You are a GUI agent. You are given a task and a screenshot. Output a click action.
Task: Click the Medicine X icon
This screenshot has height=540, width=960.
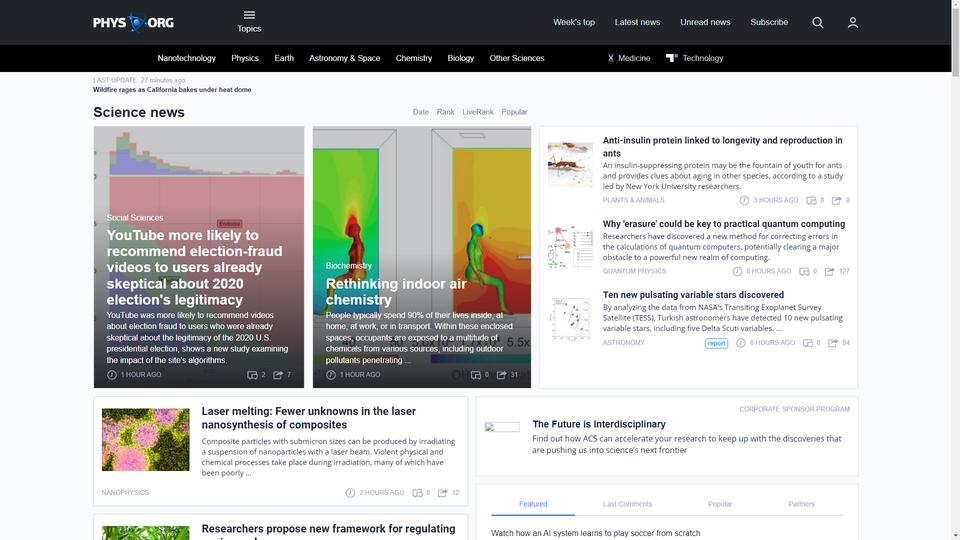coord(610,58)
